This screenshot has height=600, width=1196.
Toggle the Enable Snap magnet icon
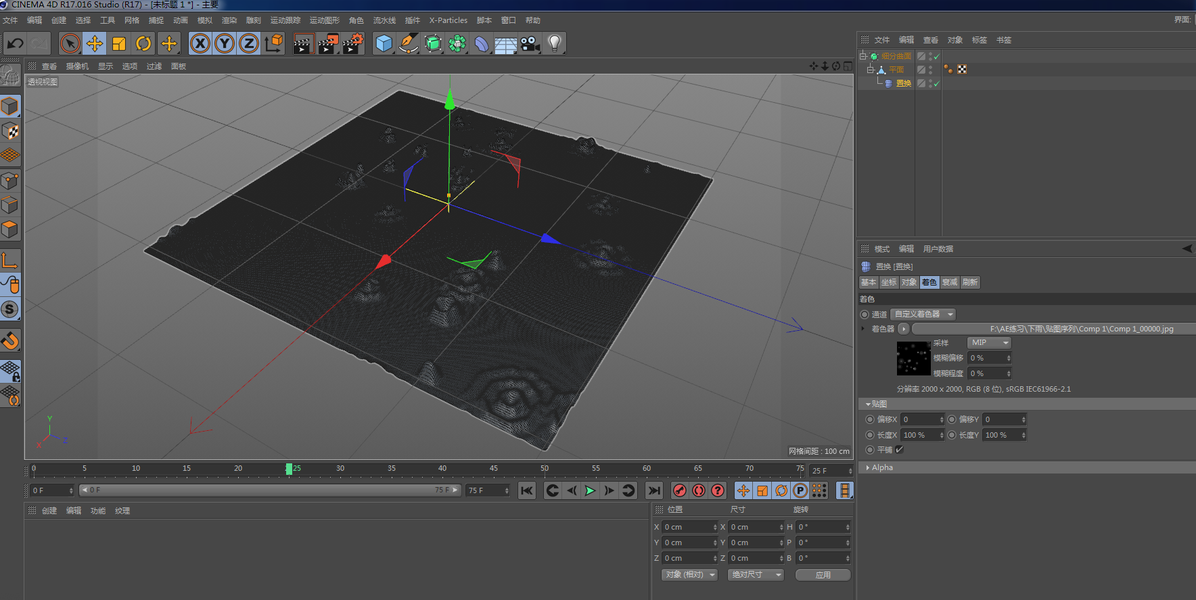point(10,339)
